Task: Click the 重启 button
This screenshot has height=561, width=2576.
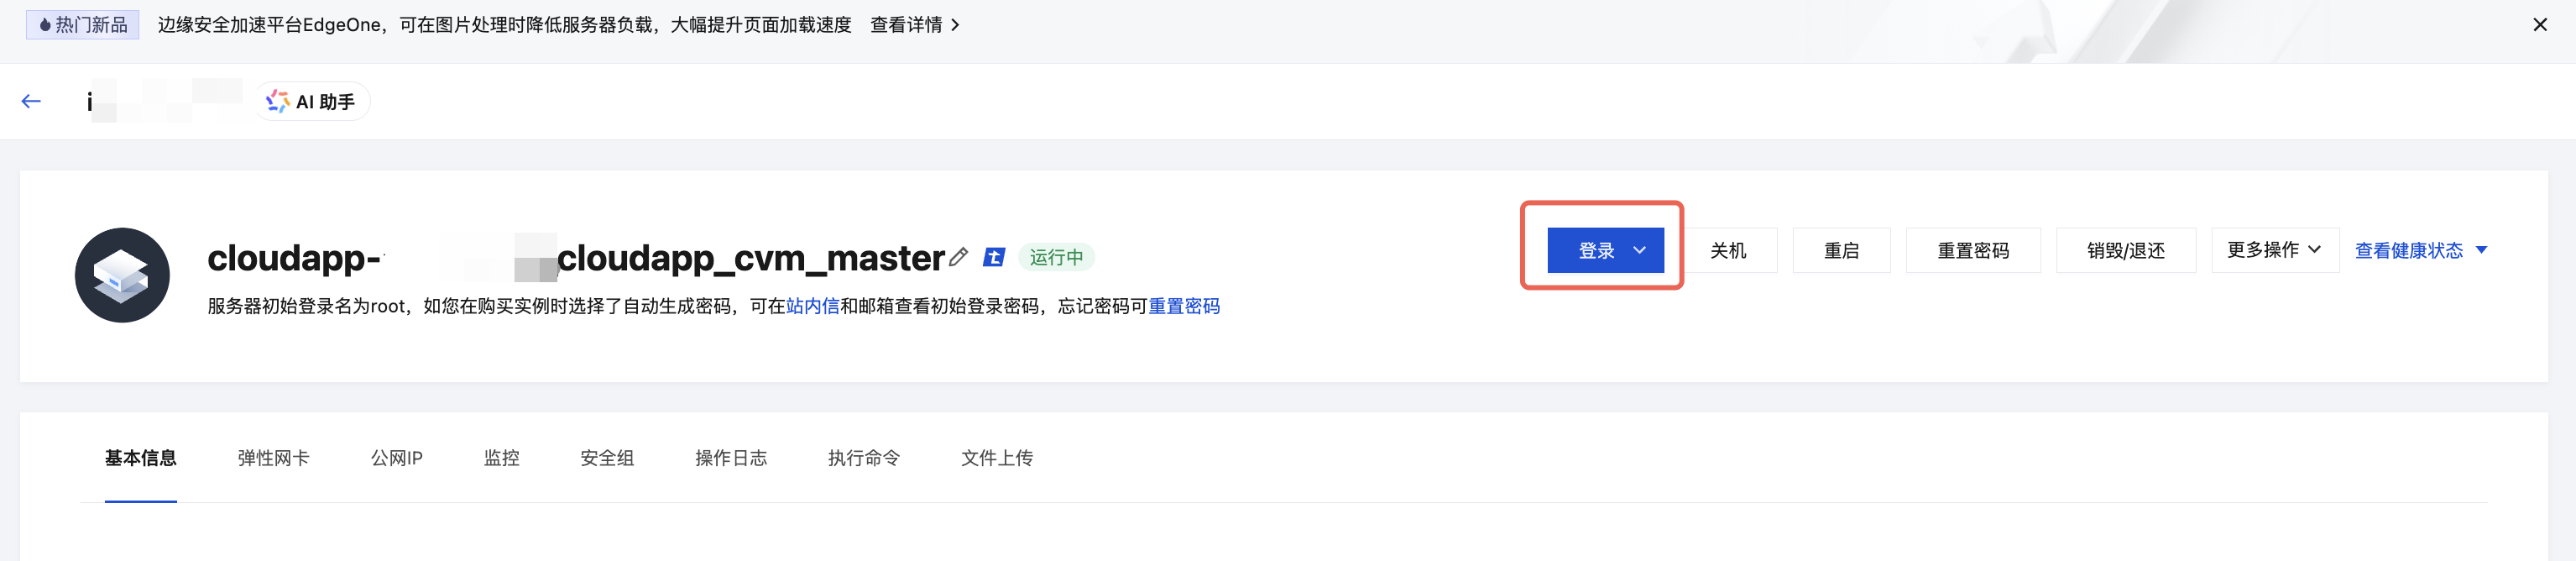Action: click(1840, 250)
